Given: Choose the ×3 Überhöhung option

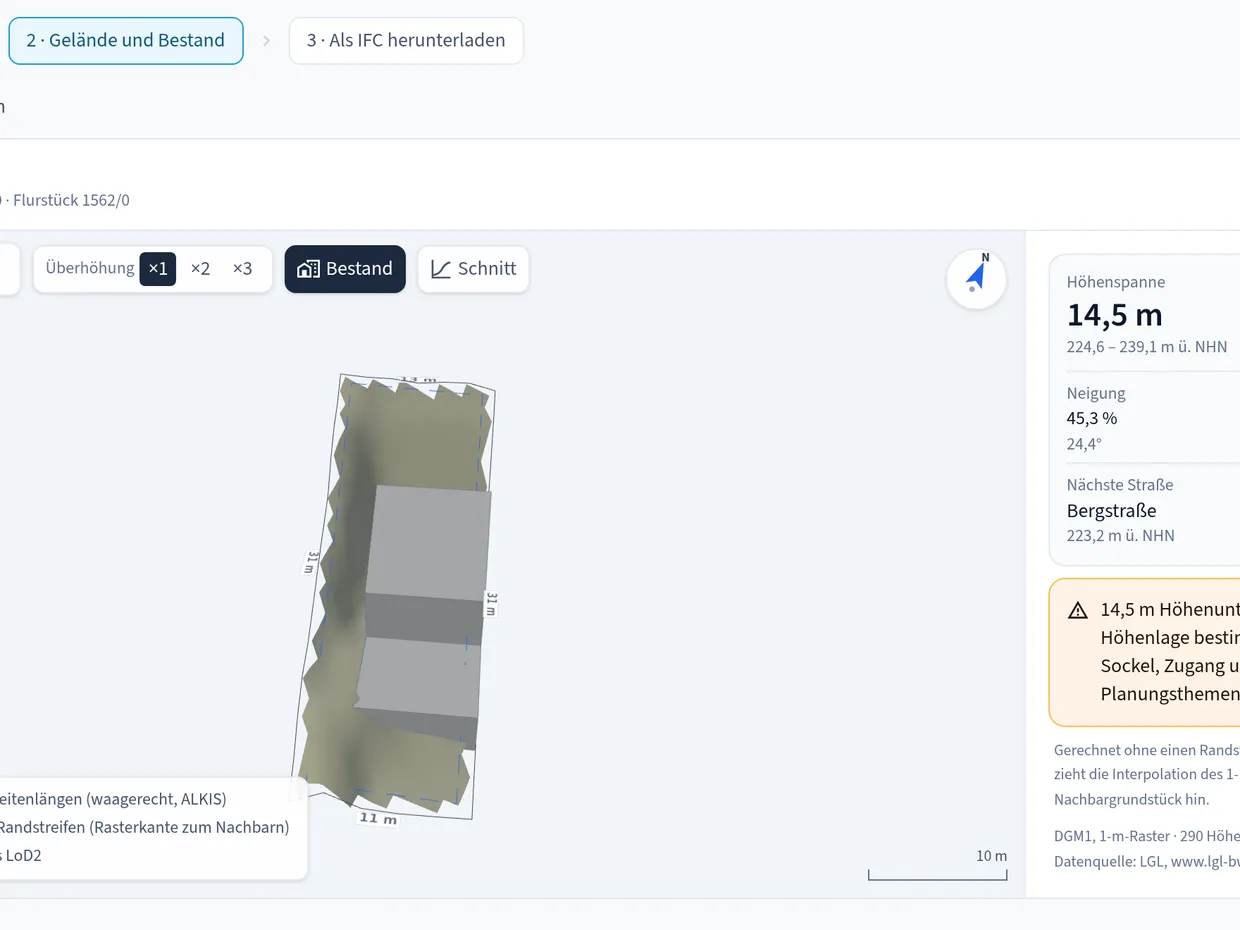Looking at the screenshot, I should (242, 269).
